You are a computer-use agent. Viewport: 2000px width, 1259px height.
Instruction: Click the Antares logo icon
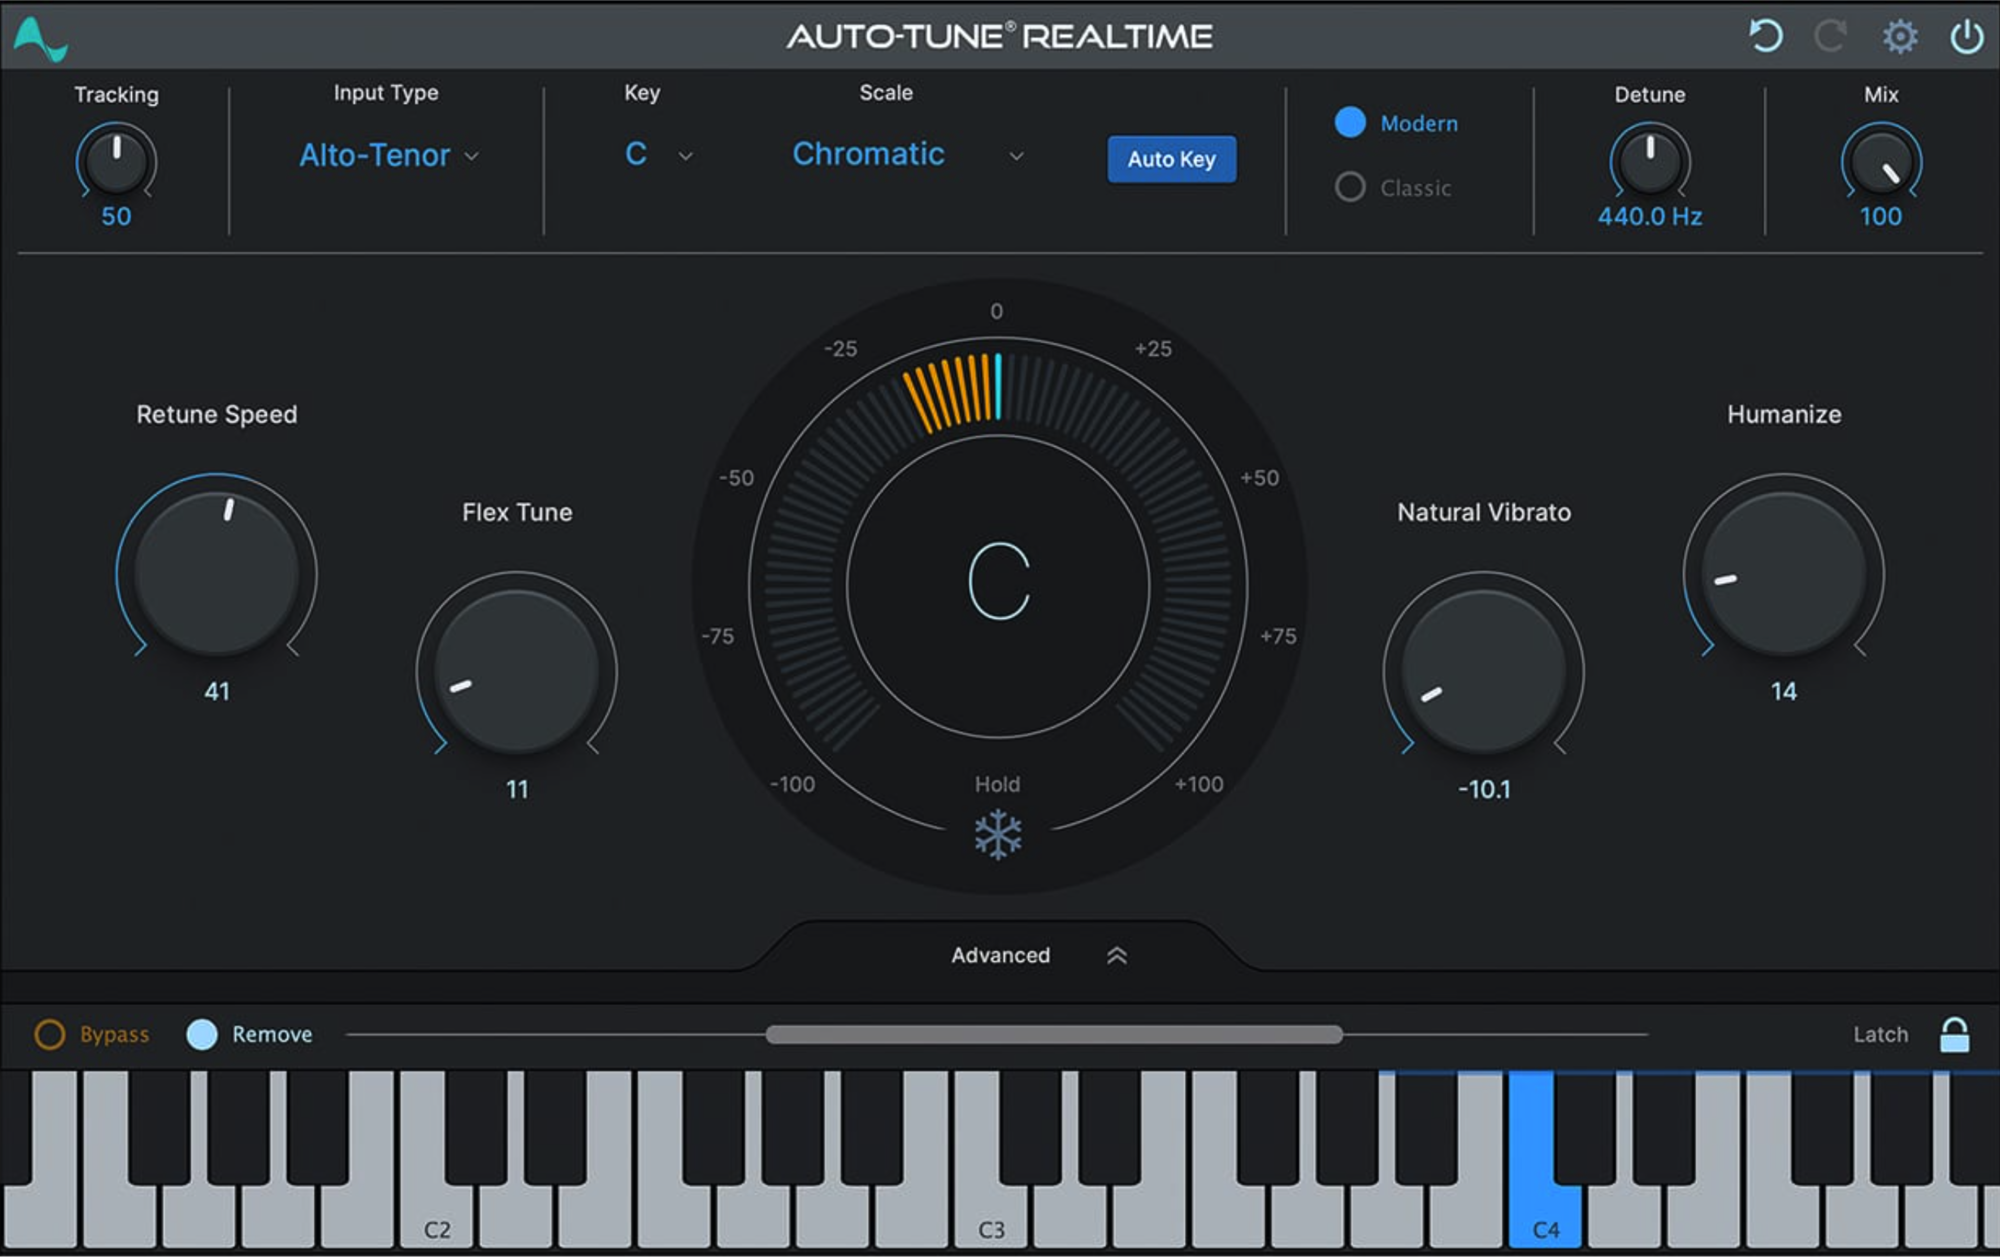[40, 38]
